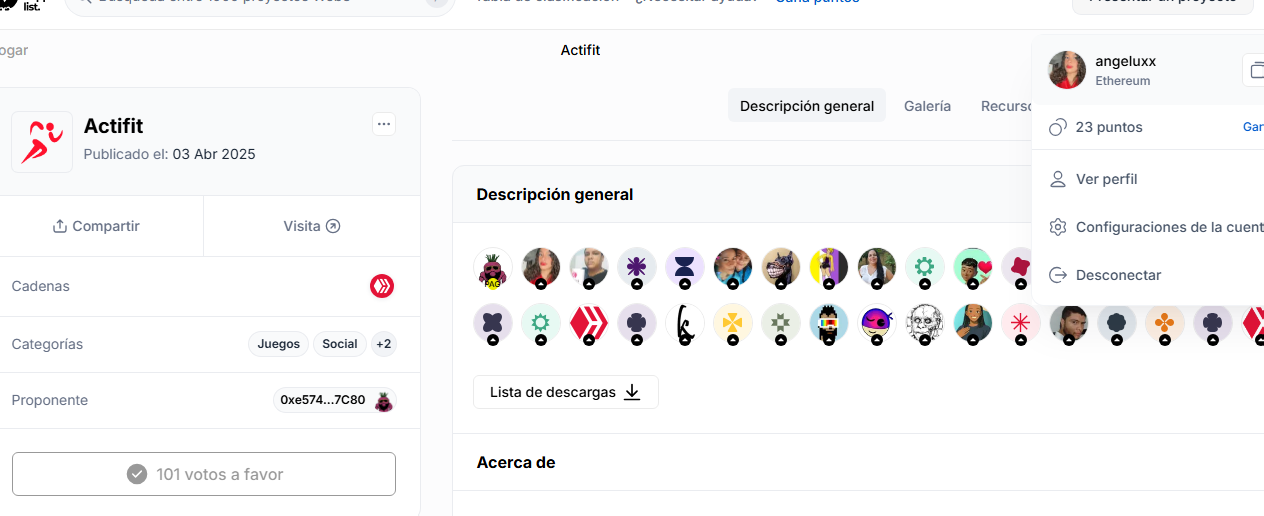Viewport: 1264px width, 516px height.
Task: Click the couple photo voter avatar
Action: (733, 268)
